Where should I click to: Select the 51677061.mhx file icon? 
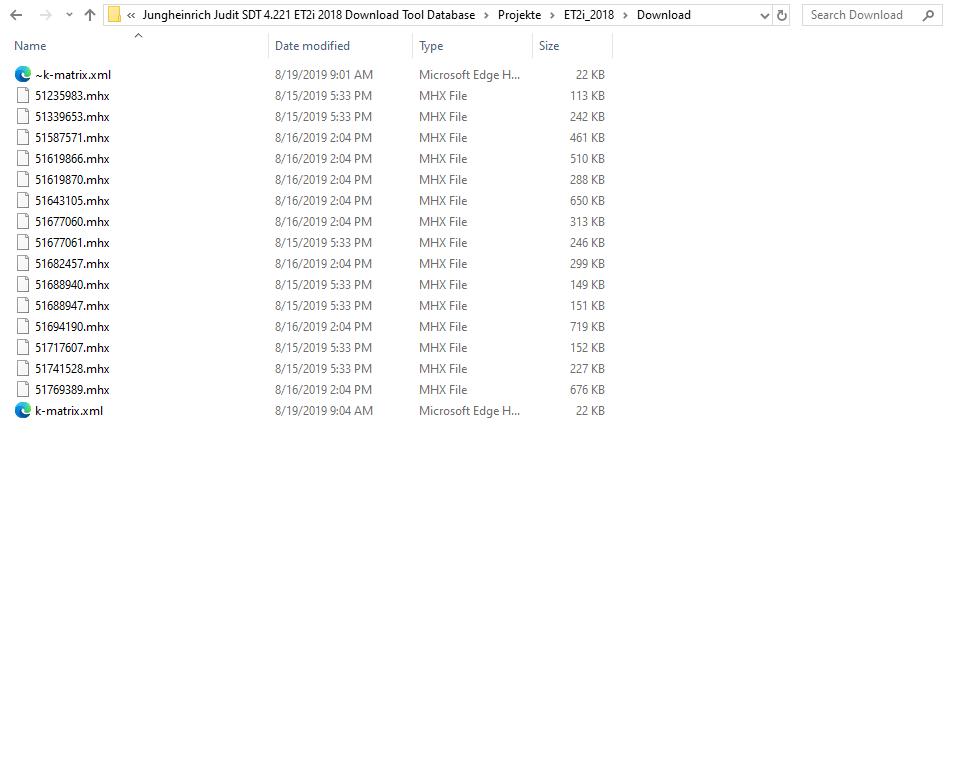[x=23, y=243]
